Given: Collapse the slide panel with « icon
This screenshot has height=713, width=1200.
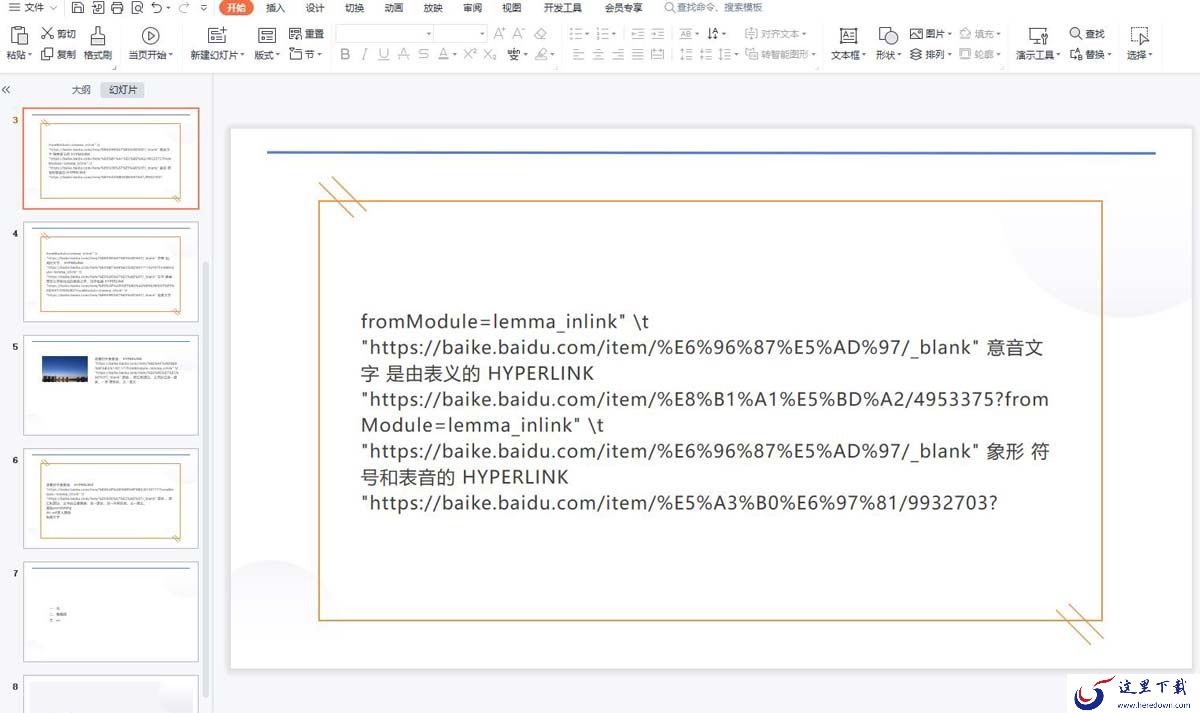Looking at the screenshot, I should tap(7, 90).
